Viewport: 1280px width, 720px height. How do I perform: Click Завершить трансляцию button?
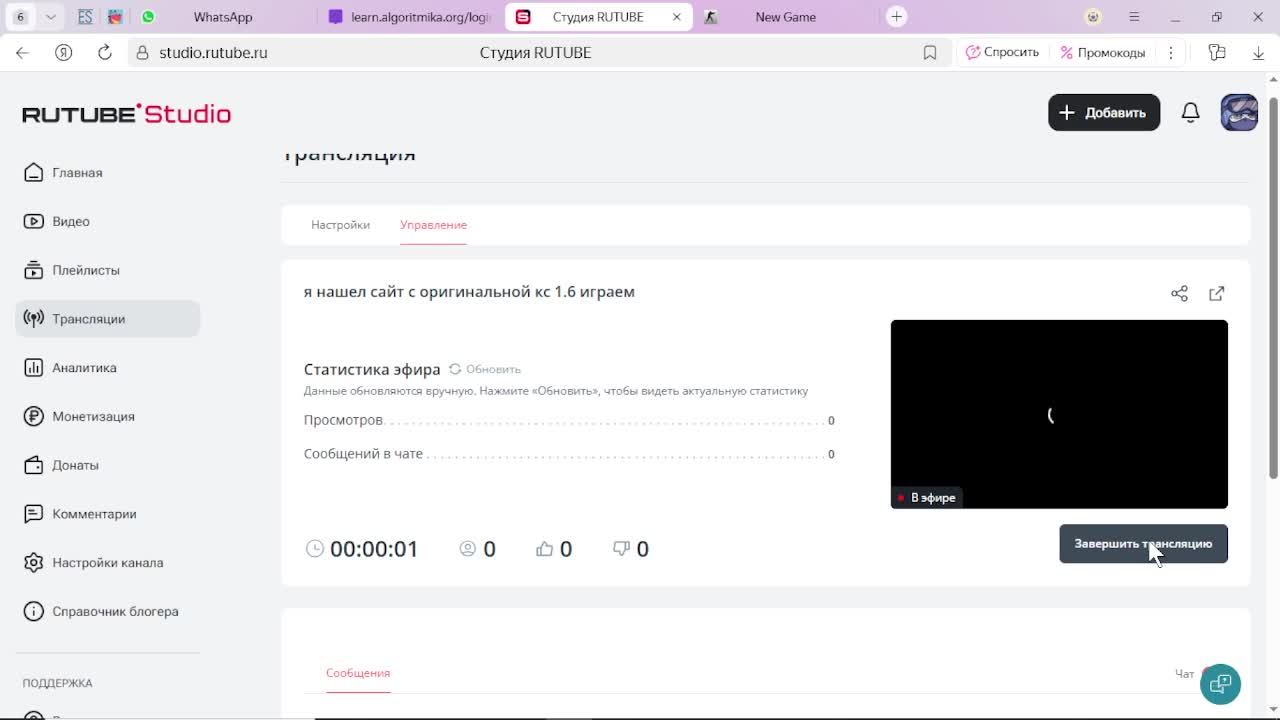pos(1143,544)
